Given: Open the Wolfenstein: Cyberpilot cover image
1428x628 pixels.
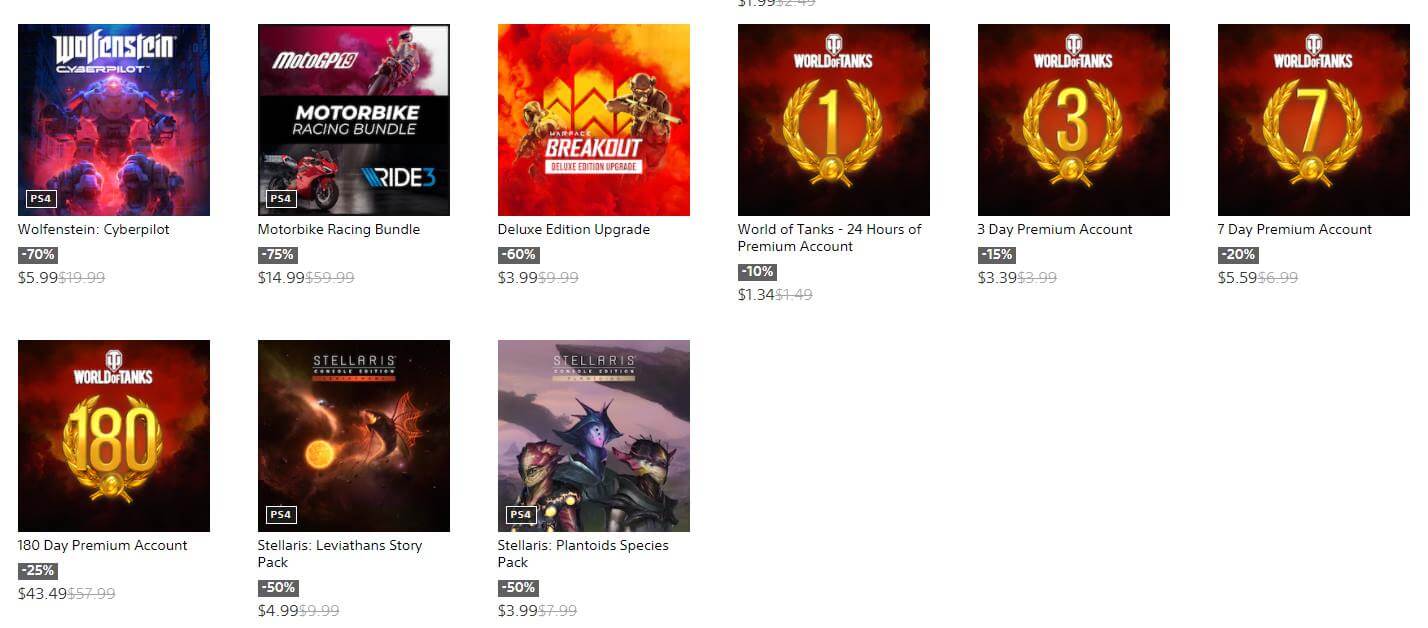Looking at the screenshot, I should [x=114, y=120].
